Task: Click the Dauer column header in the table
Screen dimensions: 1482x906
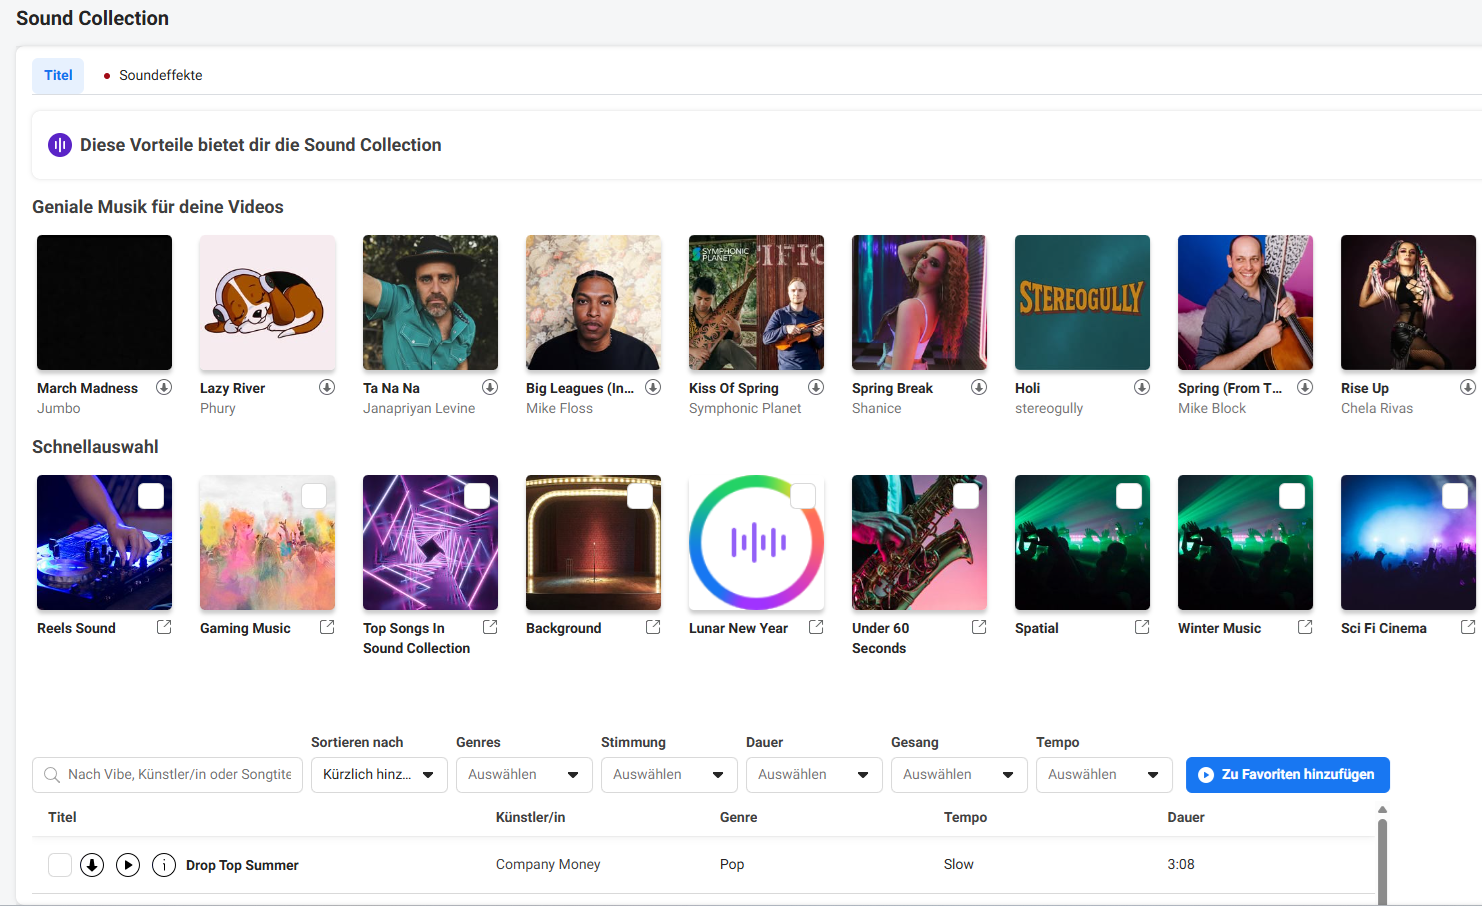Action: 1185,818
